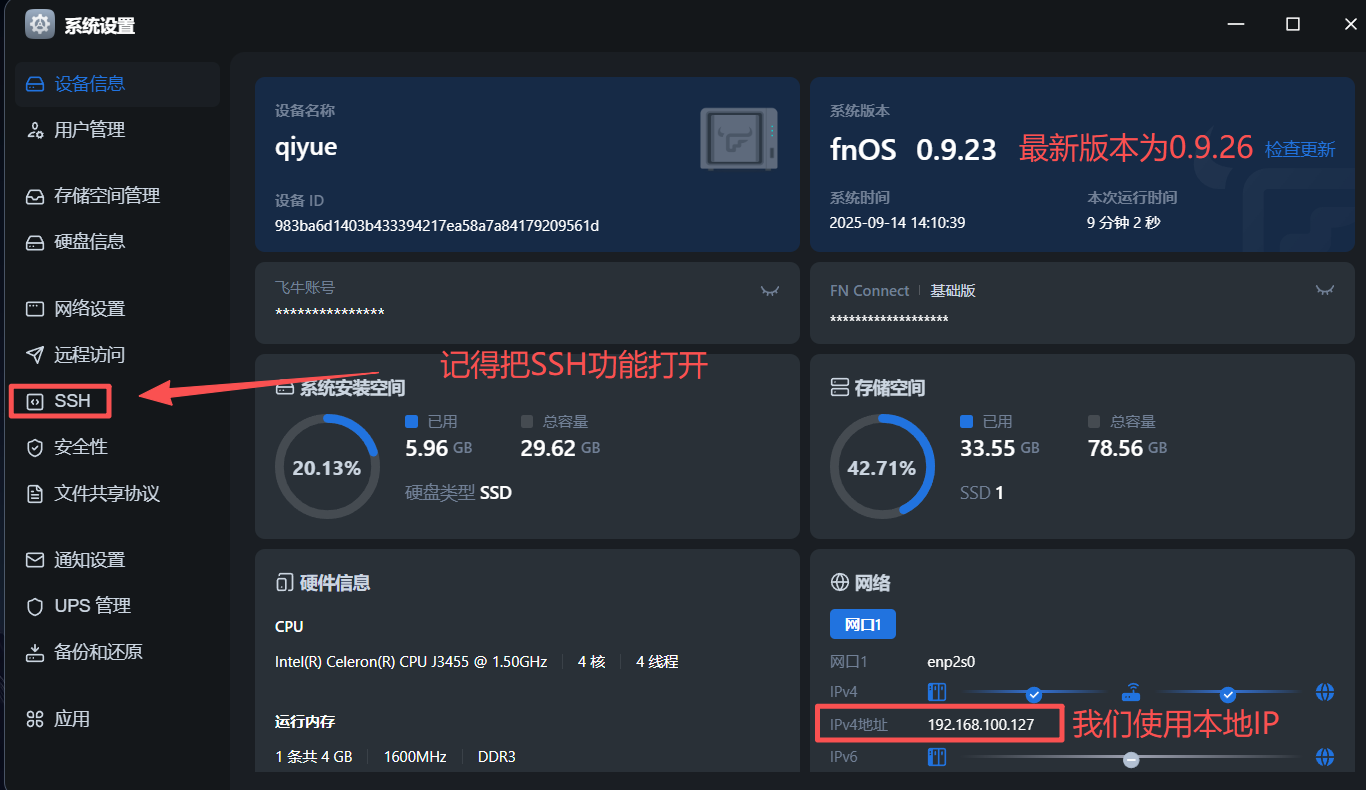This screenshot has width=1366, height=790.
Task: Click the 网络设置 window icon
Action: coord(35,309)
